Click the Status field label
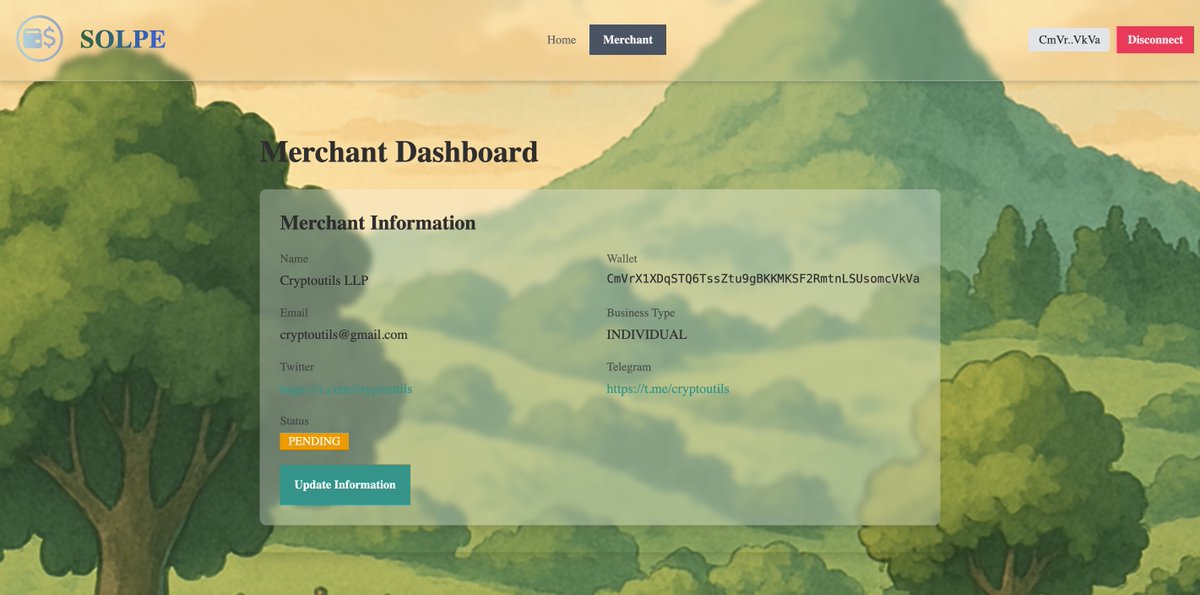Image resolution: width=1200 pixels, height=595 pixels. tap(294, 421)
